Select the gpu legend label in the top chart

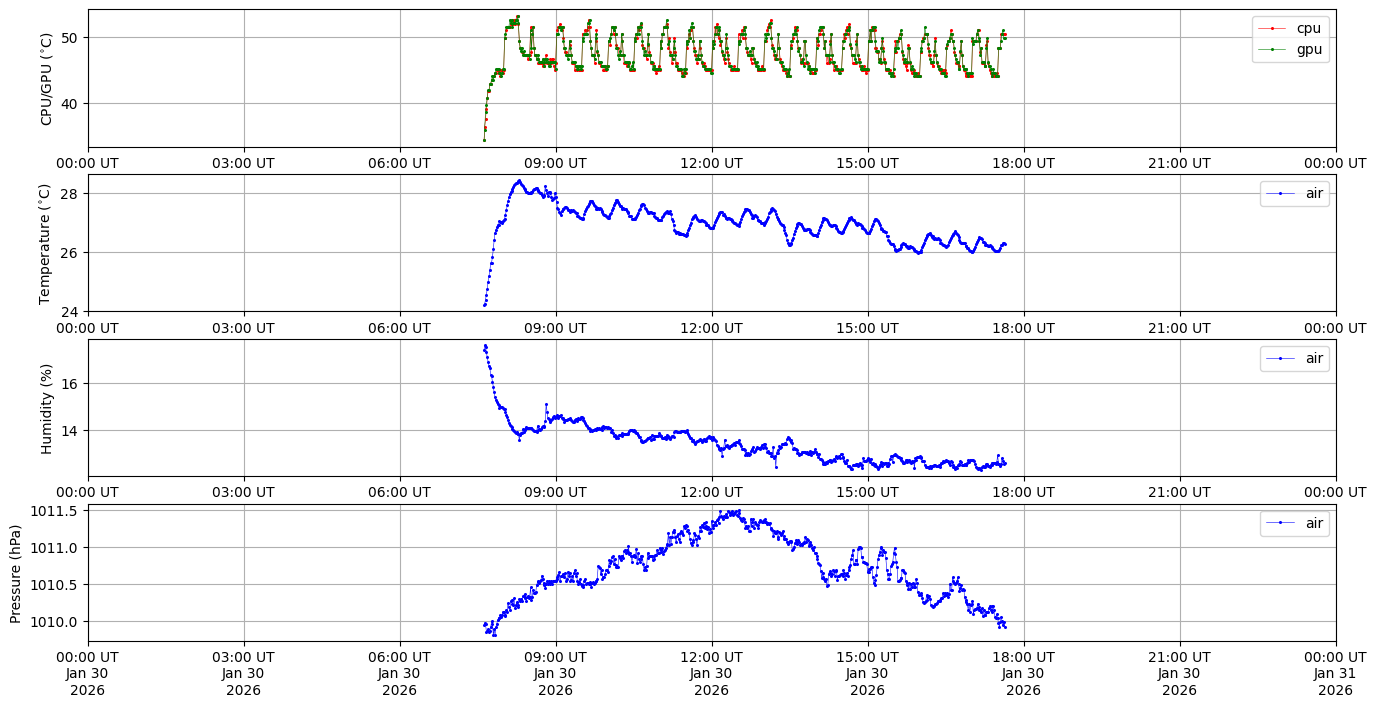coord(1308,48)
